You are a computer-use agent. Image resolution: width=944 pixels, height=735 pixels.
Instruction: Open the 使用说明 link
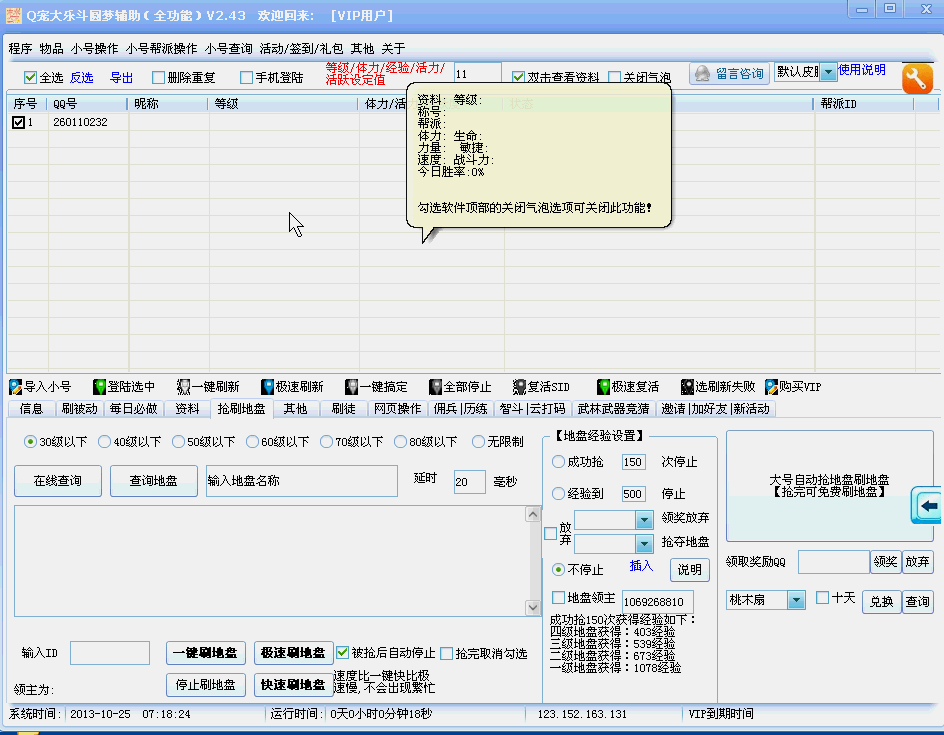pos(862,70)
